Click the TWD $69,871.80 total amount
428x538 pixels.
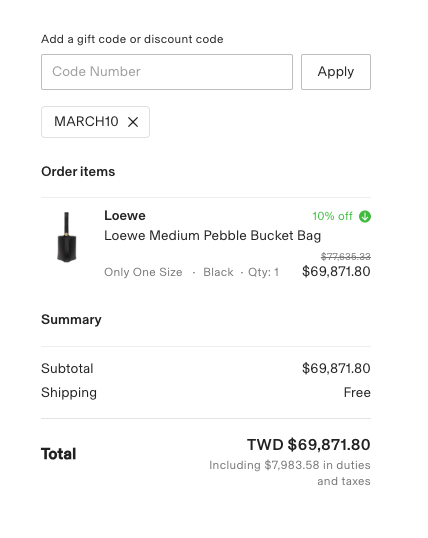tap(309, 445)
